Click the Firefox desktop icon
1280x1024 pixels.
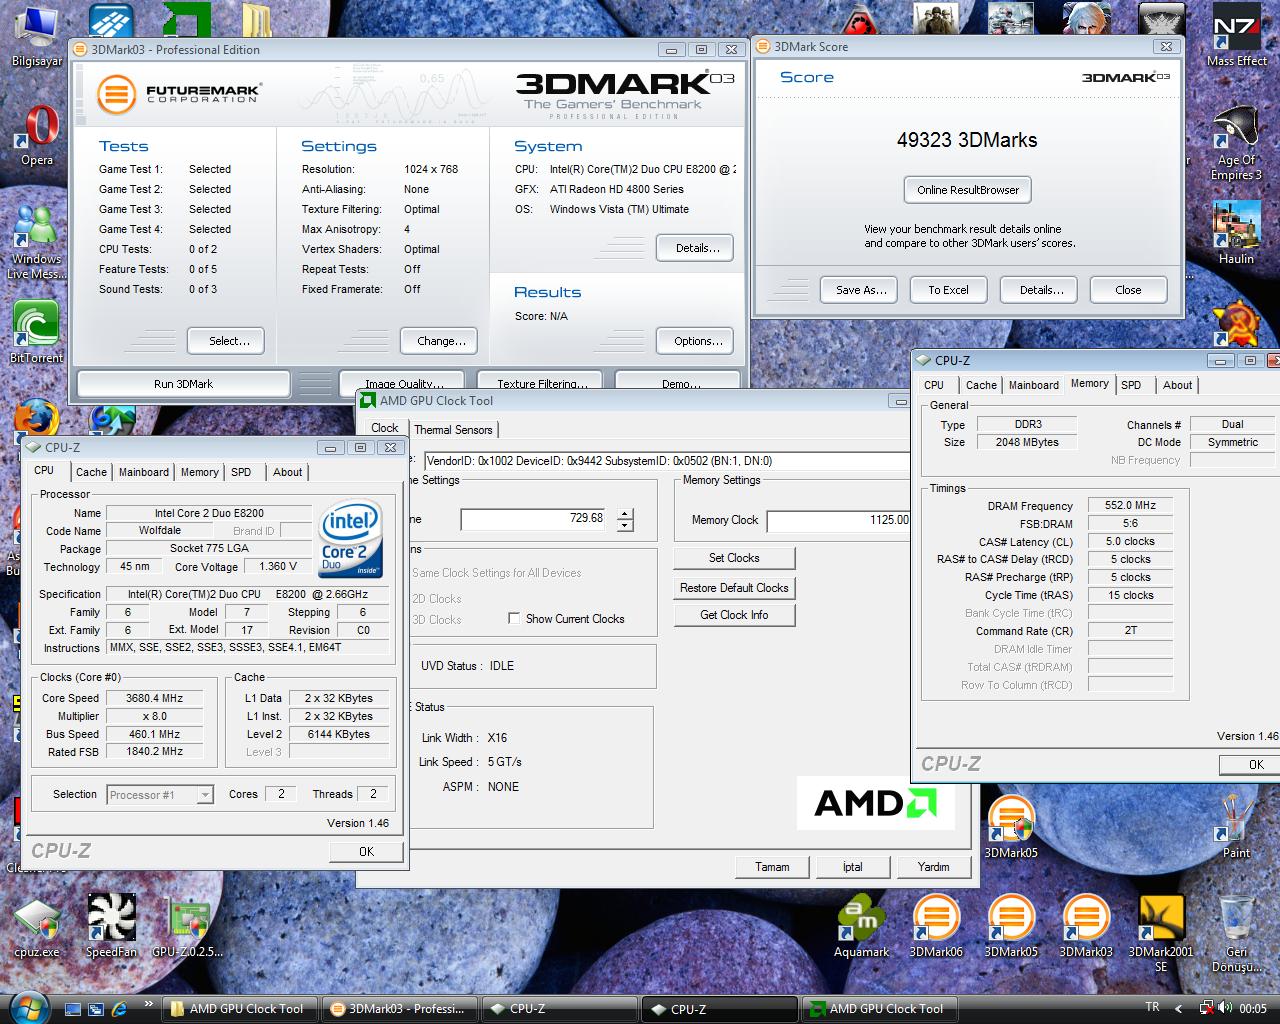37,418
